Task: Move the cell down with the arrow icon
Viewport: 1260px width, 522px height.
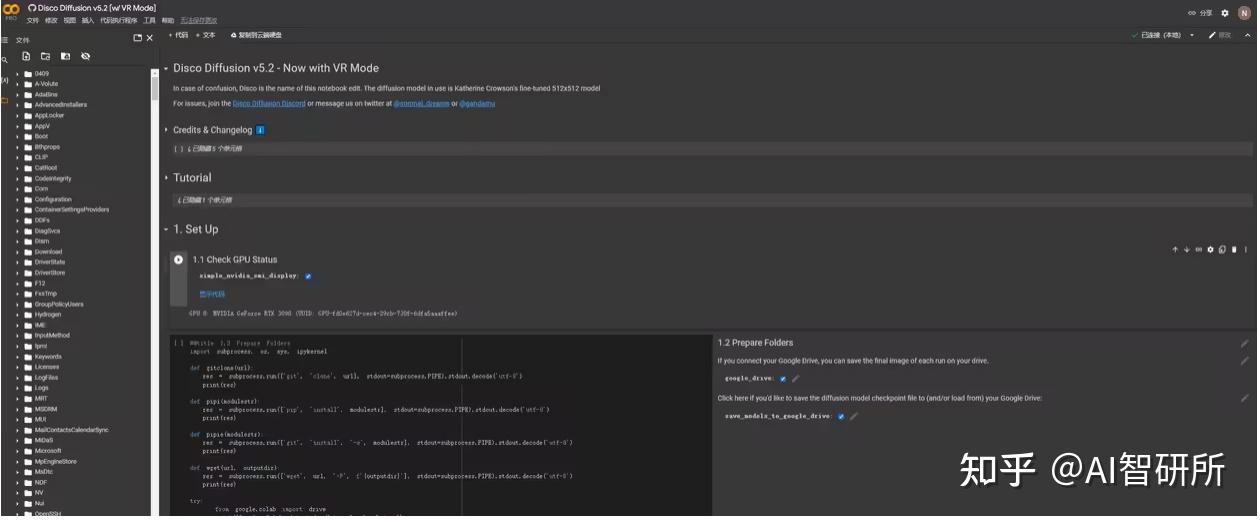Action: 1187,249
